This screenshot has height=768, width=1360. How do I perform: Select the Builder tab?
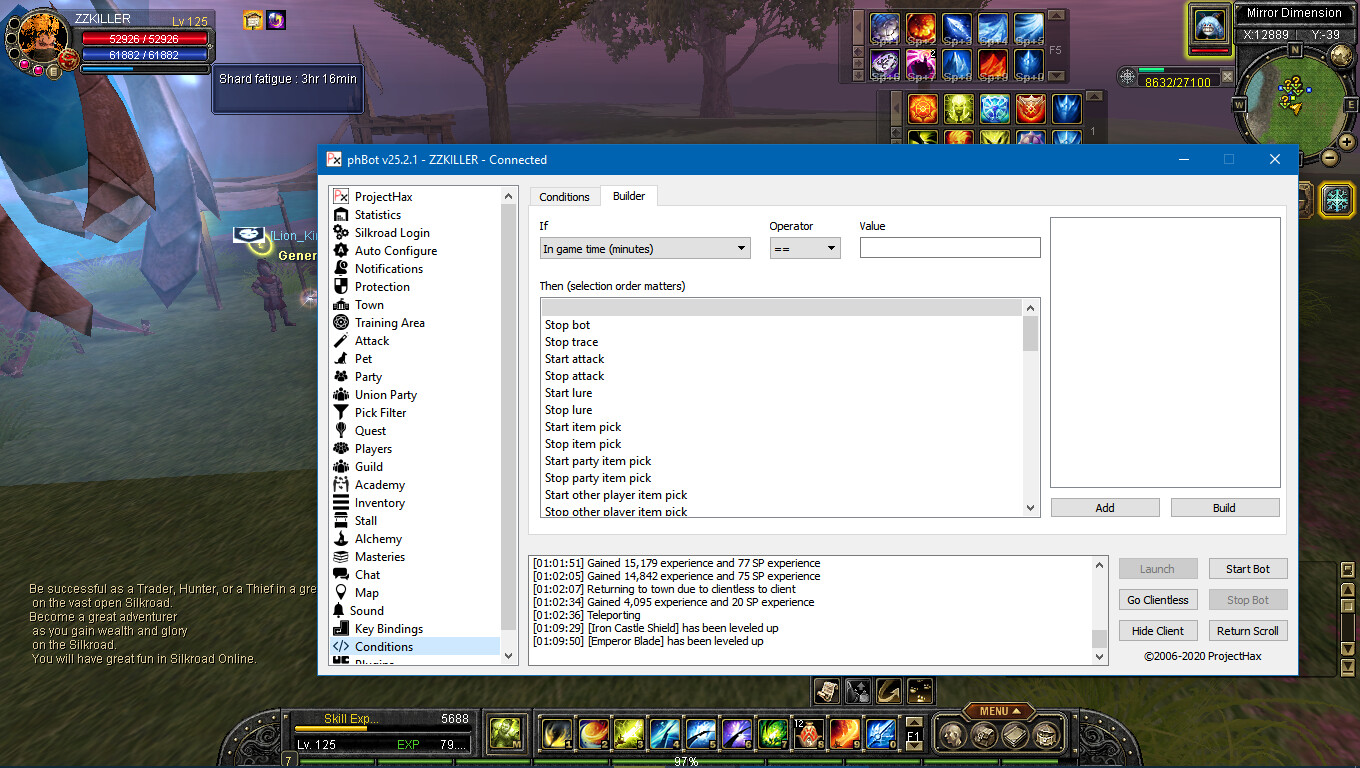[x=629, y=196]
